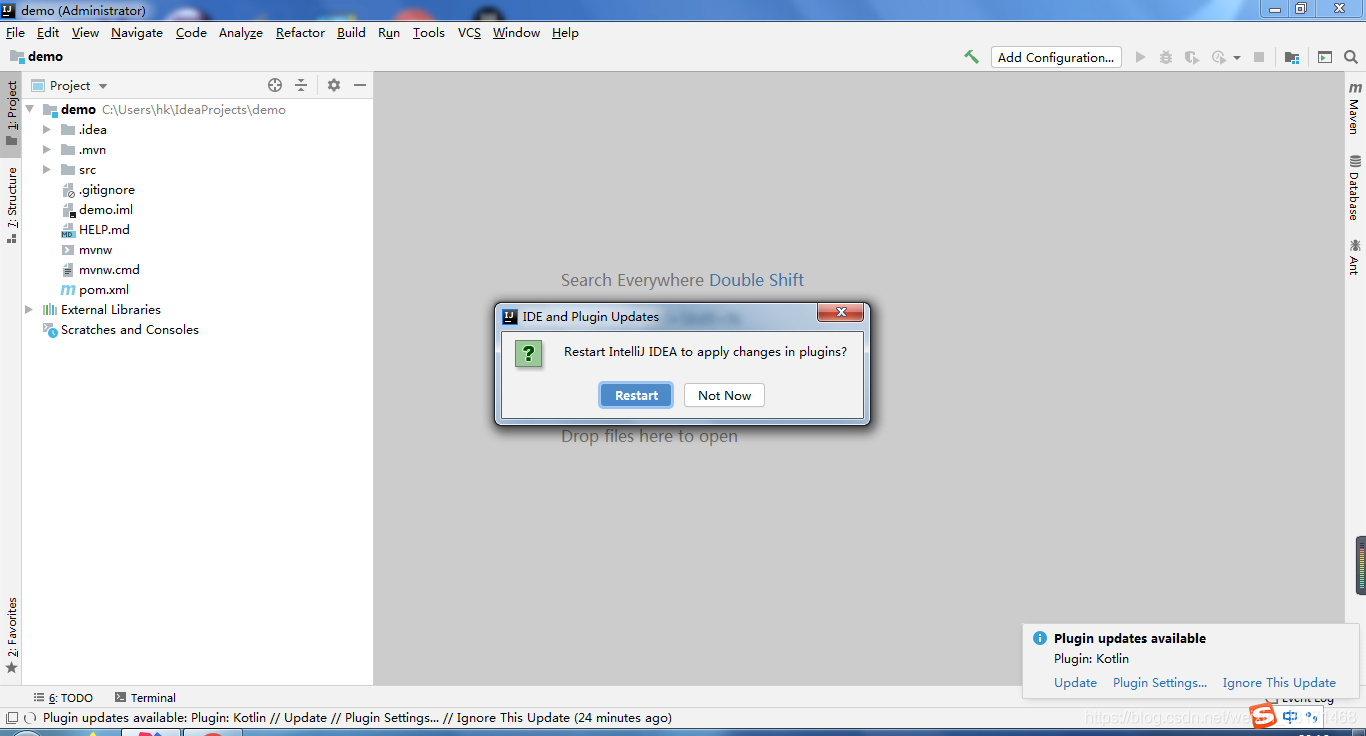Open the Help menu
The width and height of the screenshot is (1366, 736).
click(x=565, y=32)
